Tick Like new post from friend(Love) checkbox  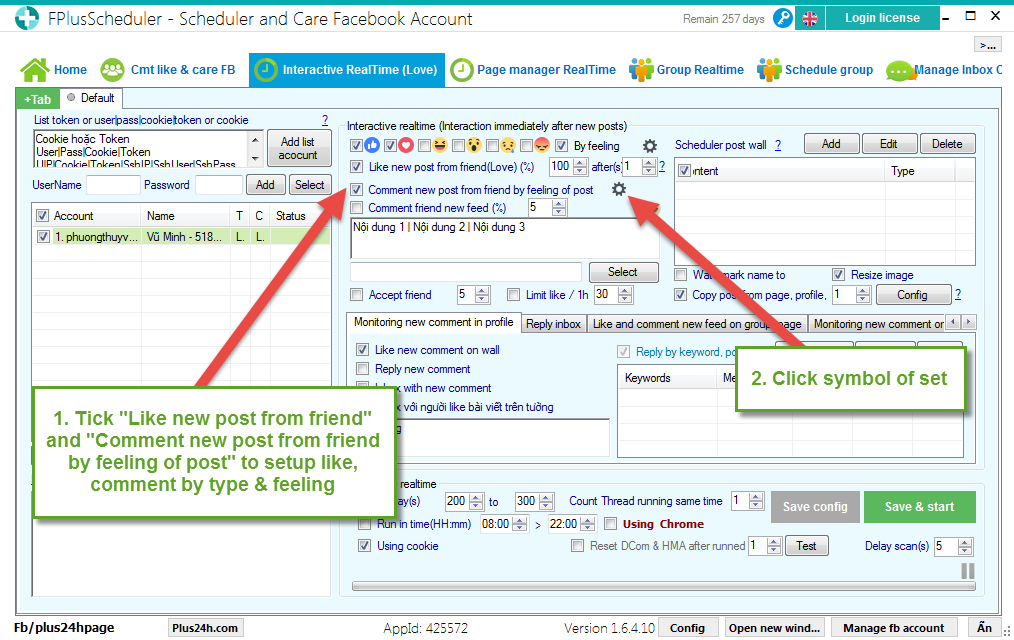pyautogui.click(x=356, y=167)
